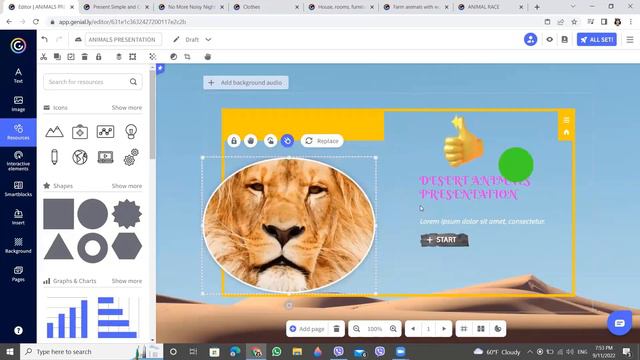
Task: Insert the globe icon resource
Action: point(80,157)
